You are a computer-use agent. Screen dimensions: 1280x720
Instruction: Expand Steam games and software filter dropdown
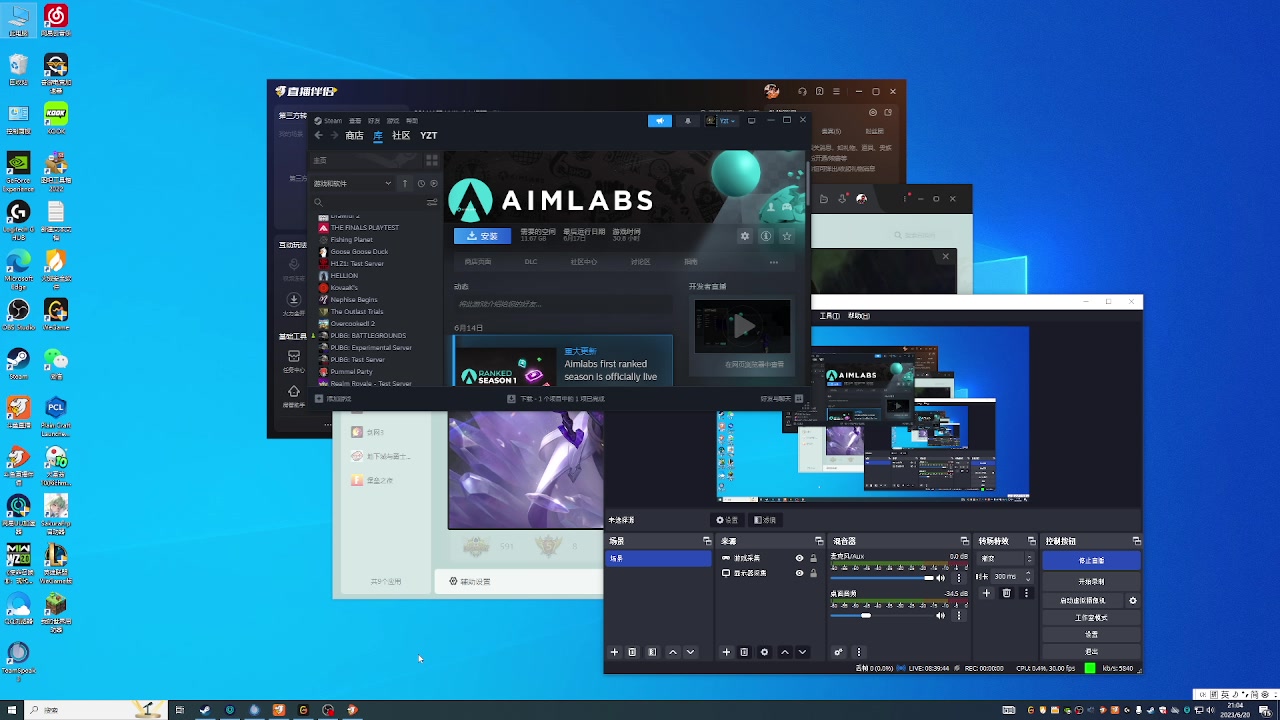[x=353, y=183]
